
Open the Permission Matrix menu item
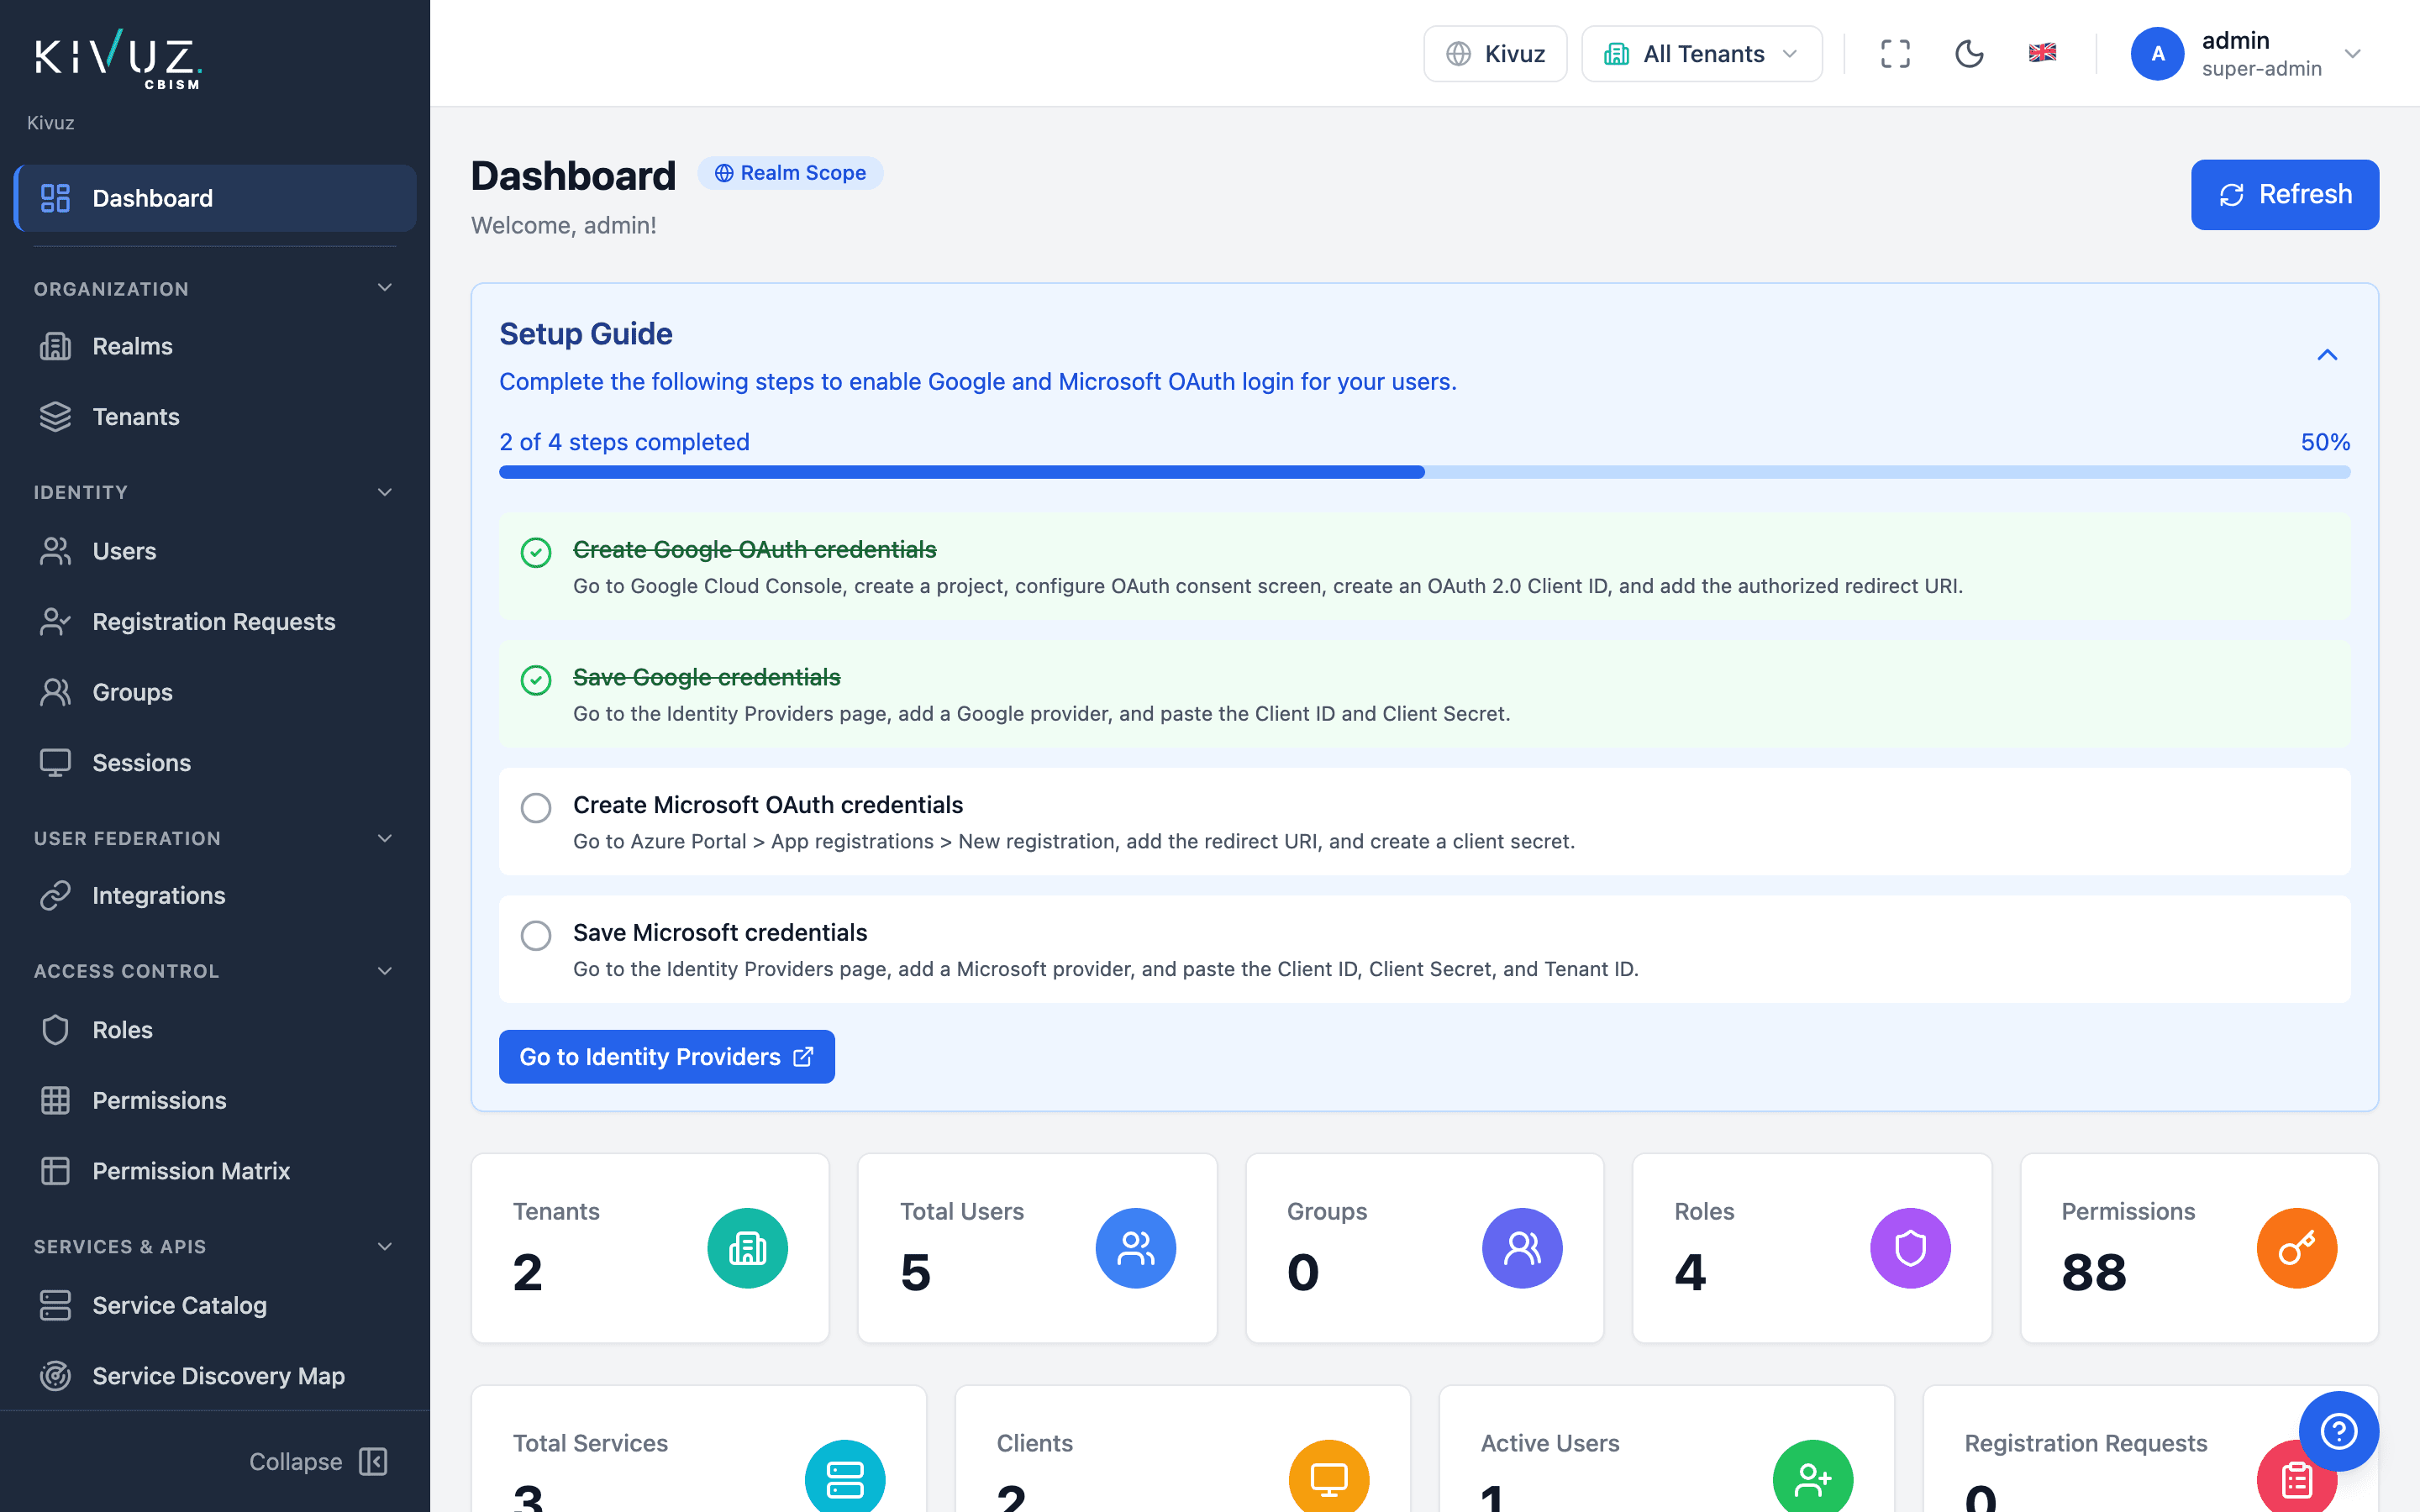216,1170
